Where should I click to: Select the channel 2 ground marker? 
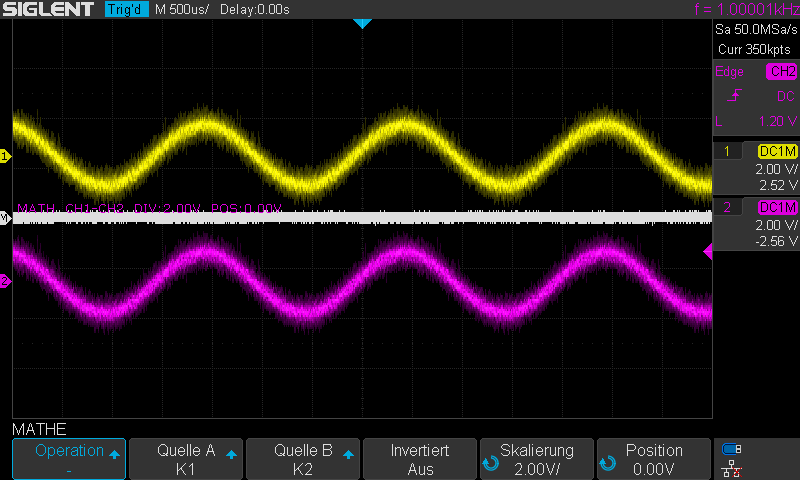[x=5, y=281]
